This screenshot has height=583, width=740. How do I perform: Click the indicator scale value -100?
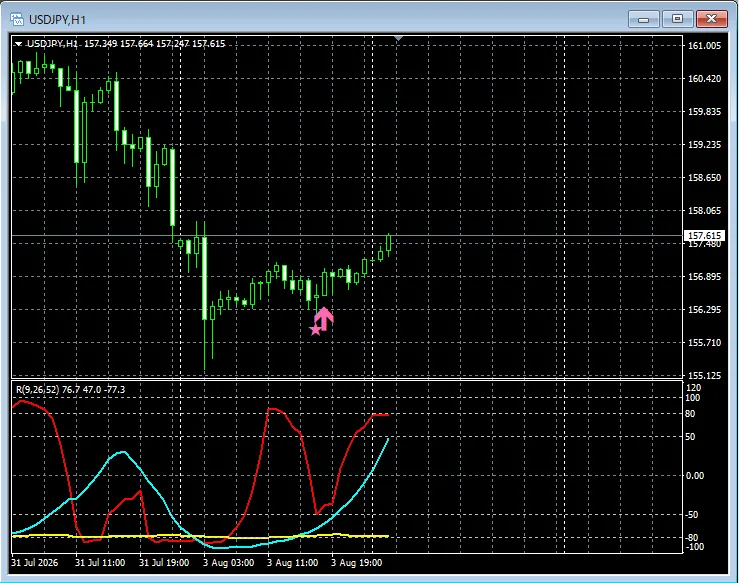695,547
